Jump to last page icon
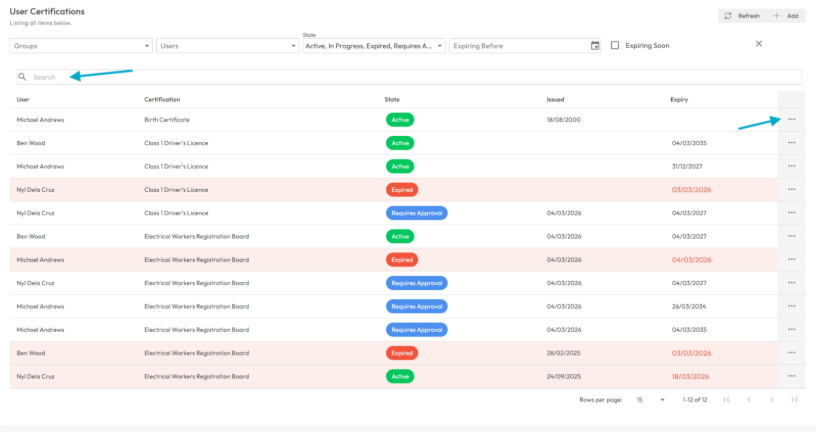 point(794,400)
